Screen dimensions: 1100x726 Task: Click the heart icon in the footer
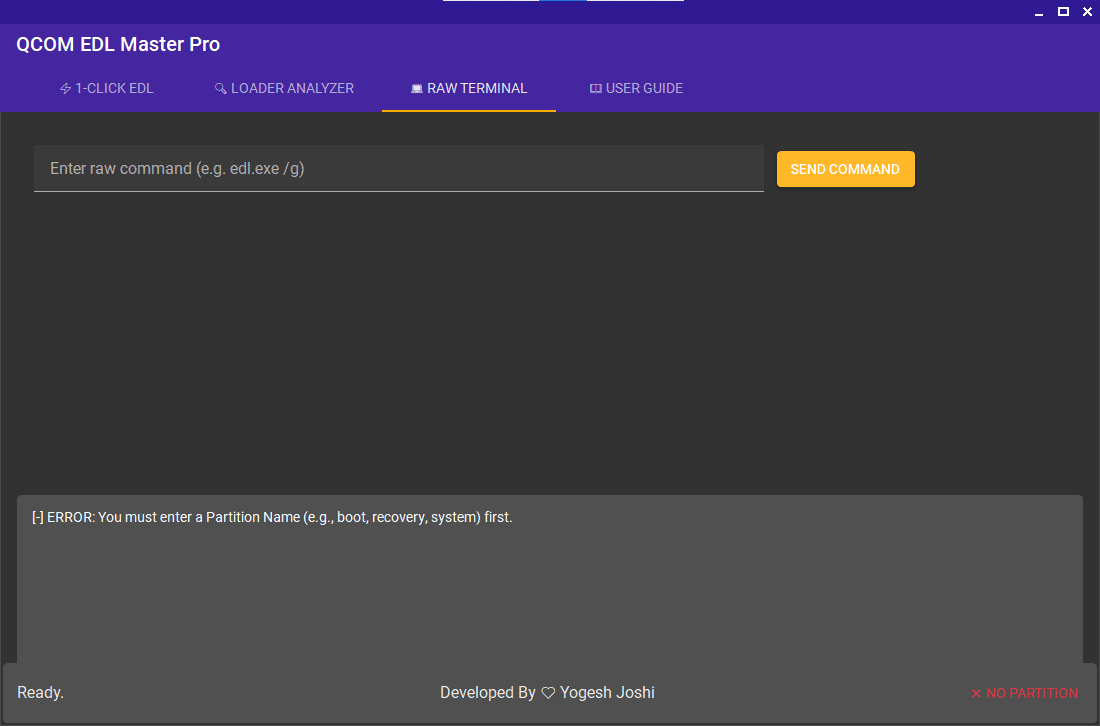tap(548, 693)
